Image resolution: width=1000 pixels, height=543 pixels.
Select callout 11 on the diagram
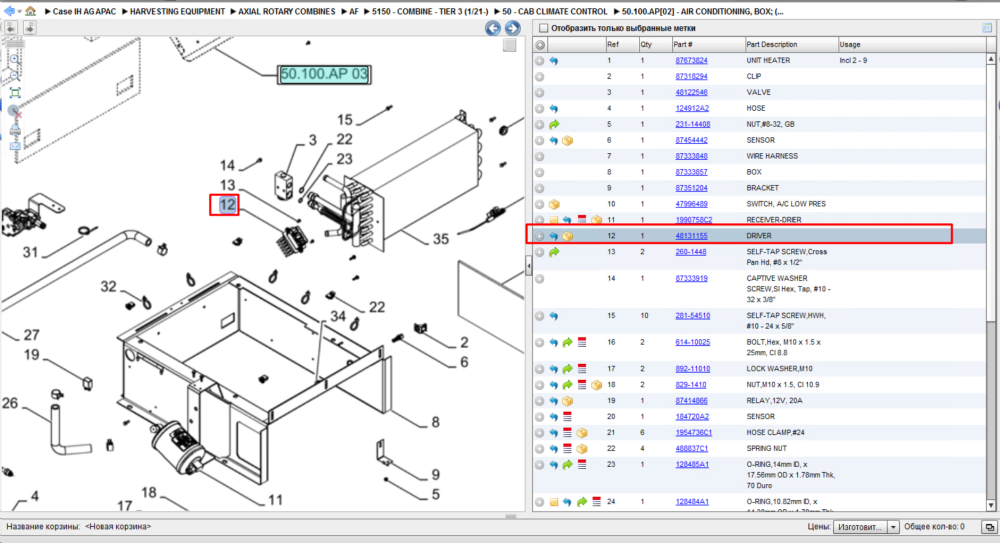[x=276, y=500]
